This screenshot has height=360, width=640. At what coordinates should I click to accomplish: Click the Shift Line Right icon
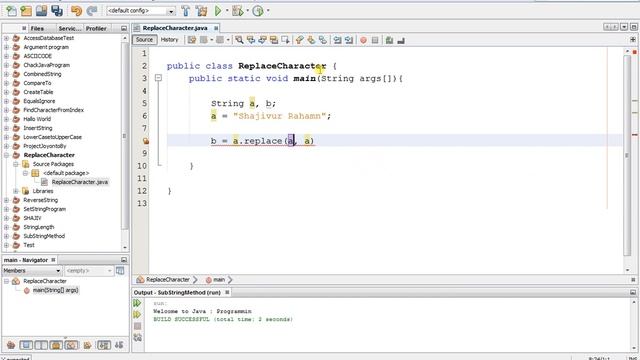349,40
